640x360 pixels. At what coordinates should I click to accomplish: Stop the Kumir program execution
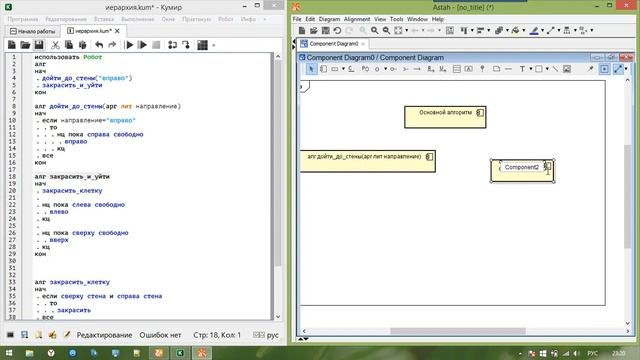[156, 45]
